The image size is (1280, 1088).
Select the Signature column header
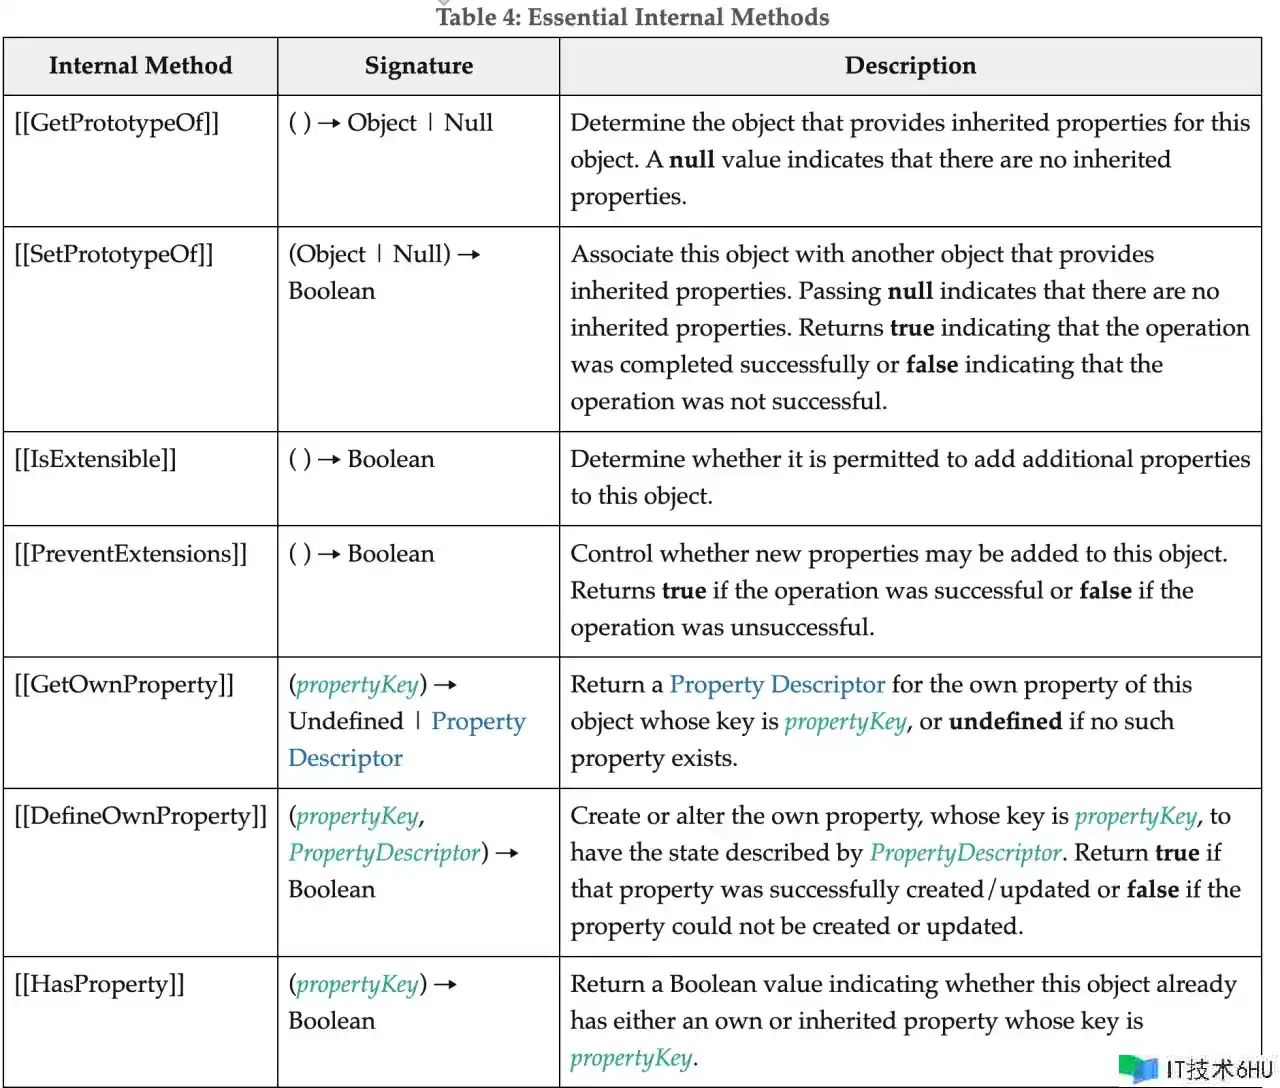pos(418,66)
